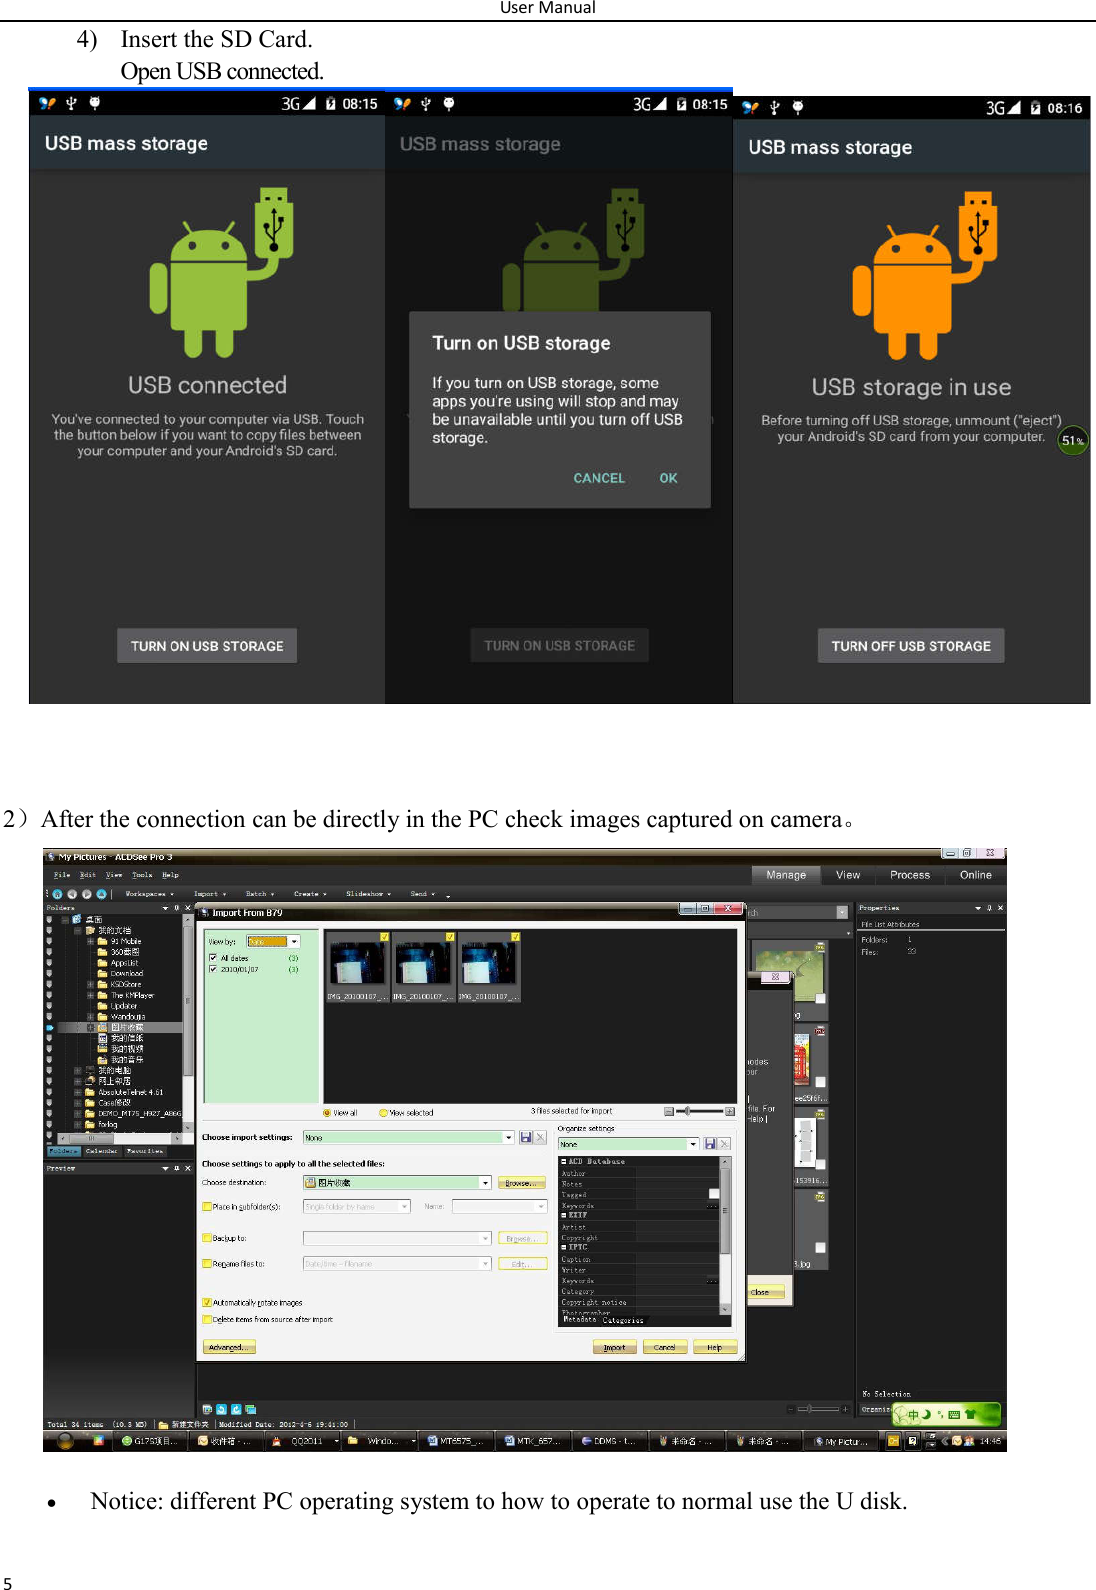1096x1590 pixels.
Task: Click the up-folder arrow icon in ACDSee toolbar
Action: pos(101,894)
